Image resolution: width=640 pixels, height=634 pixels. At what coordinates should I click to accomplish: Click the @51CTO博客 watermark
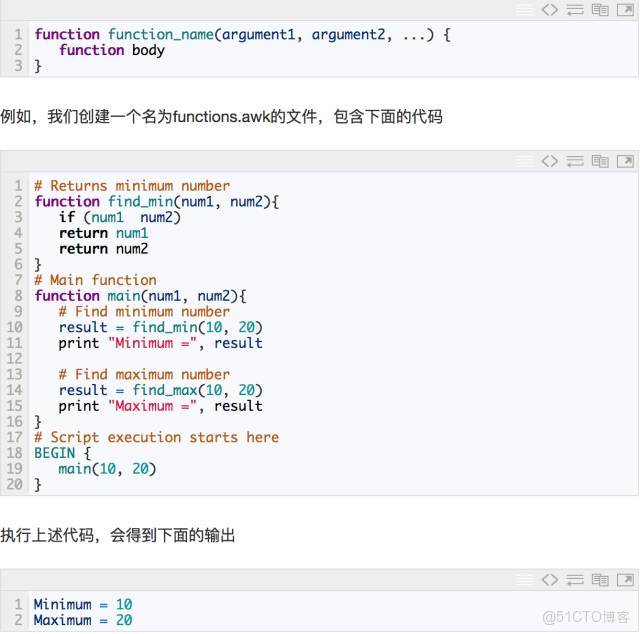pos(586,616)
